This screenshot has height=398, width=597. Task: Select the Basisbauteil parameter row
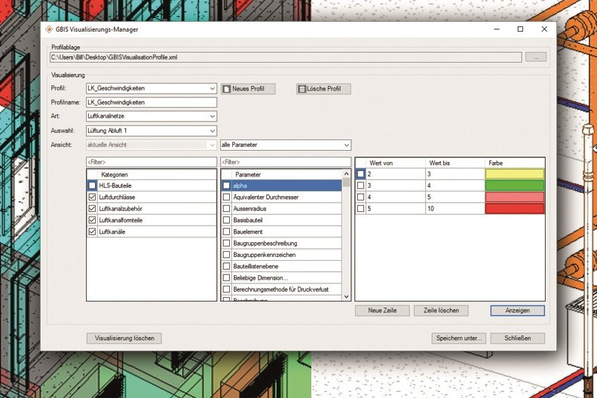click(x=281, y=220)
